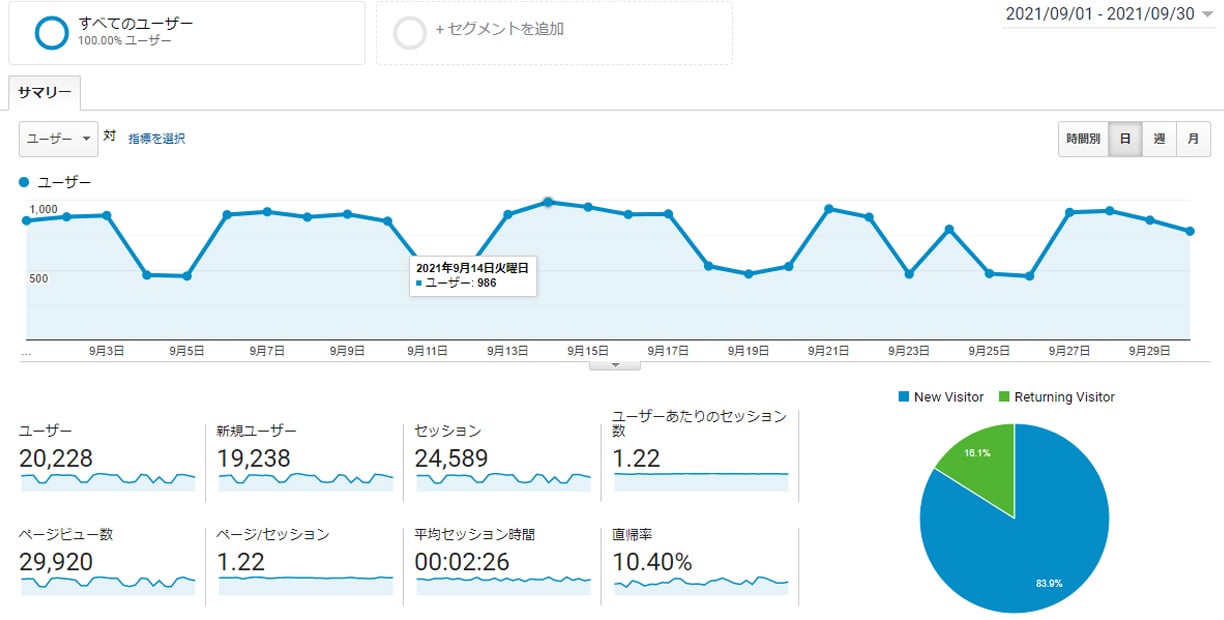The width and height of the screenshot is (1224, 620).
Task: Click the 直帰率 sparkline chart
Action: (x=700, y=581)
